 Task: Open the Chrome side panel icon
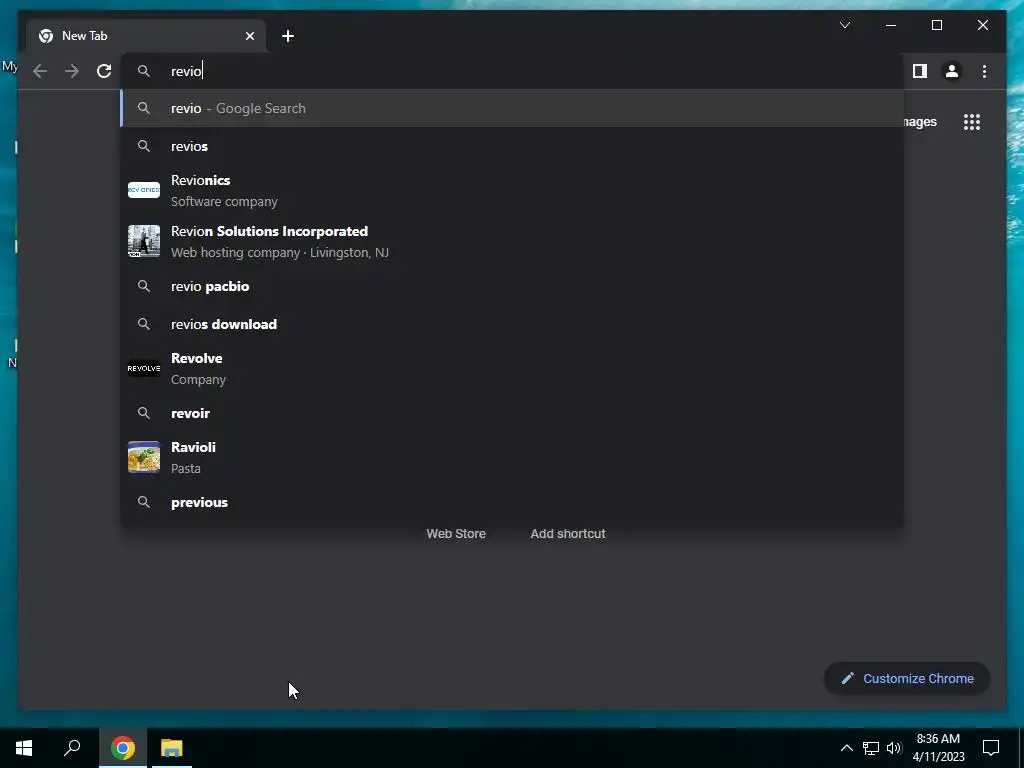[x=920, y=71]
